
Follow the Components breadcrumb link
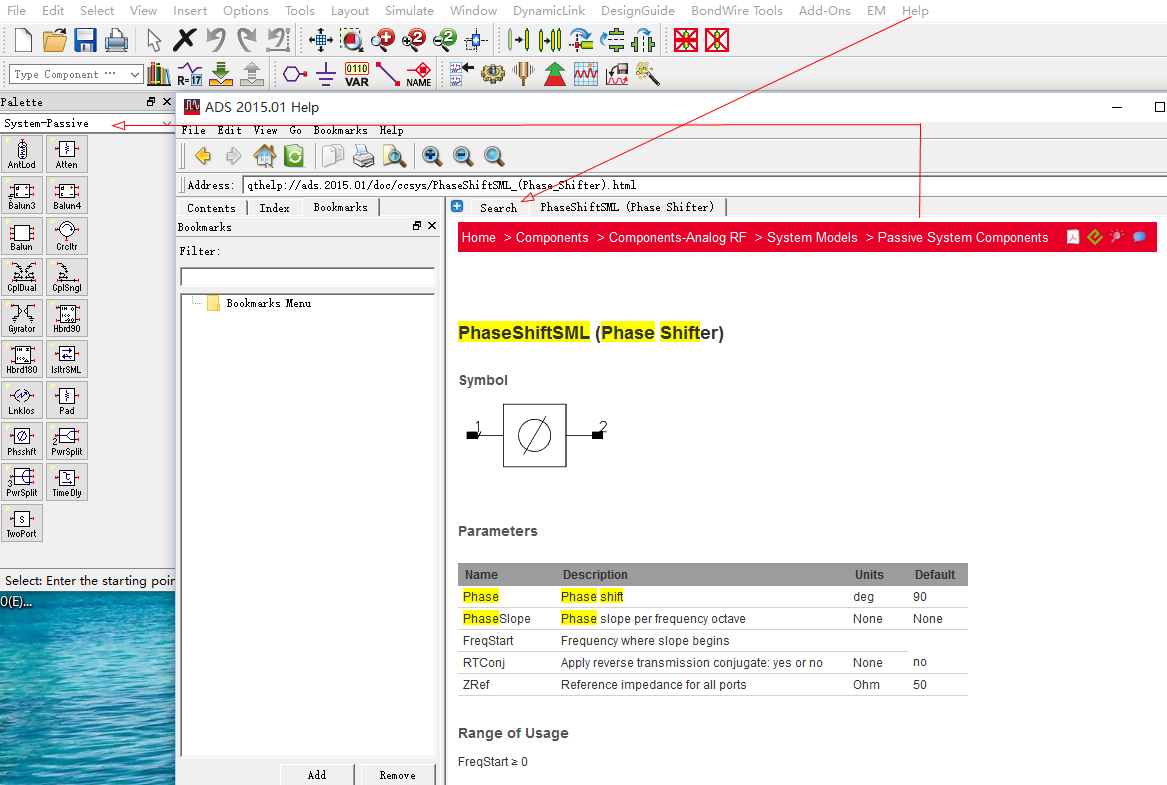(551, 237)
